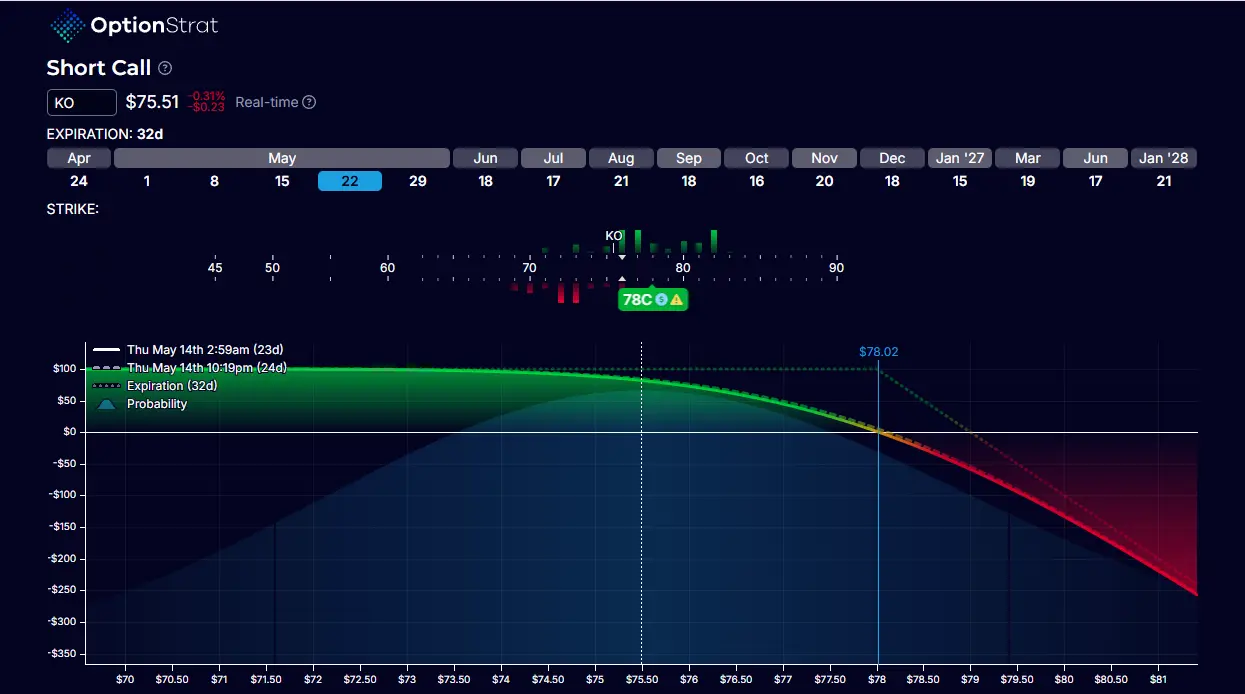This screenshot has height=694, width=1245.
Task: Expand the Jun month expiration group
Action: (x=485, y=158)
